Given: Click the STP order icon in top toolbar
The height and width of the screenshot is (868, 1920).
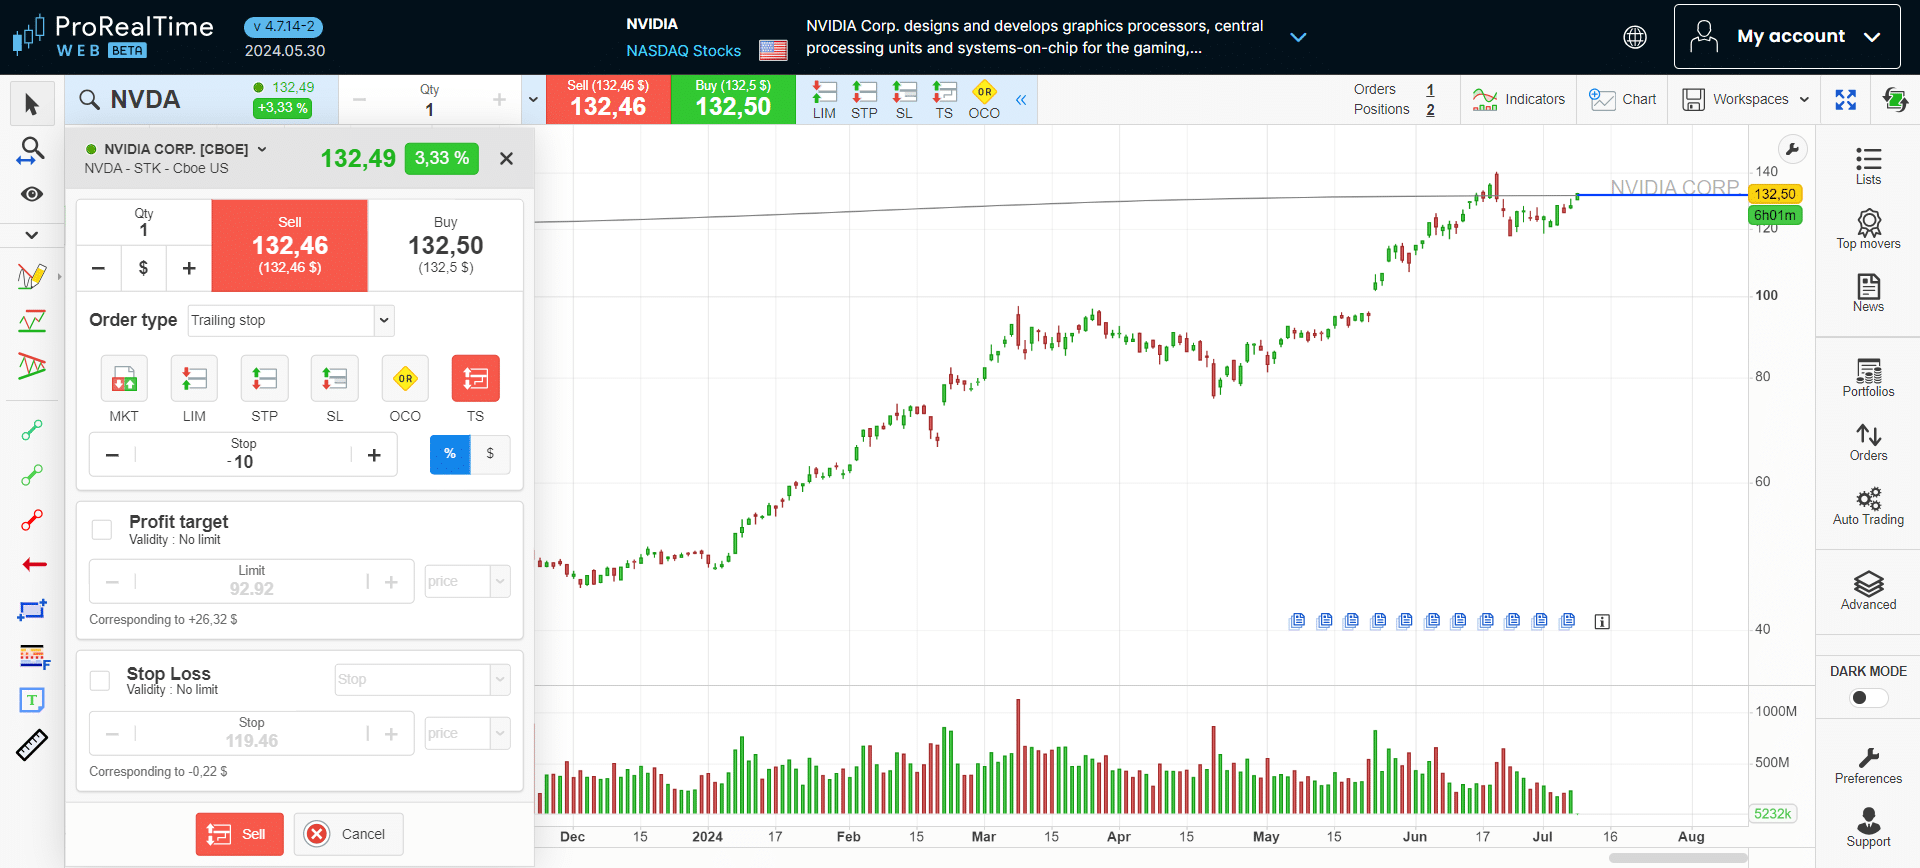Looking at the screenshot, I should click(864, 100).
